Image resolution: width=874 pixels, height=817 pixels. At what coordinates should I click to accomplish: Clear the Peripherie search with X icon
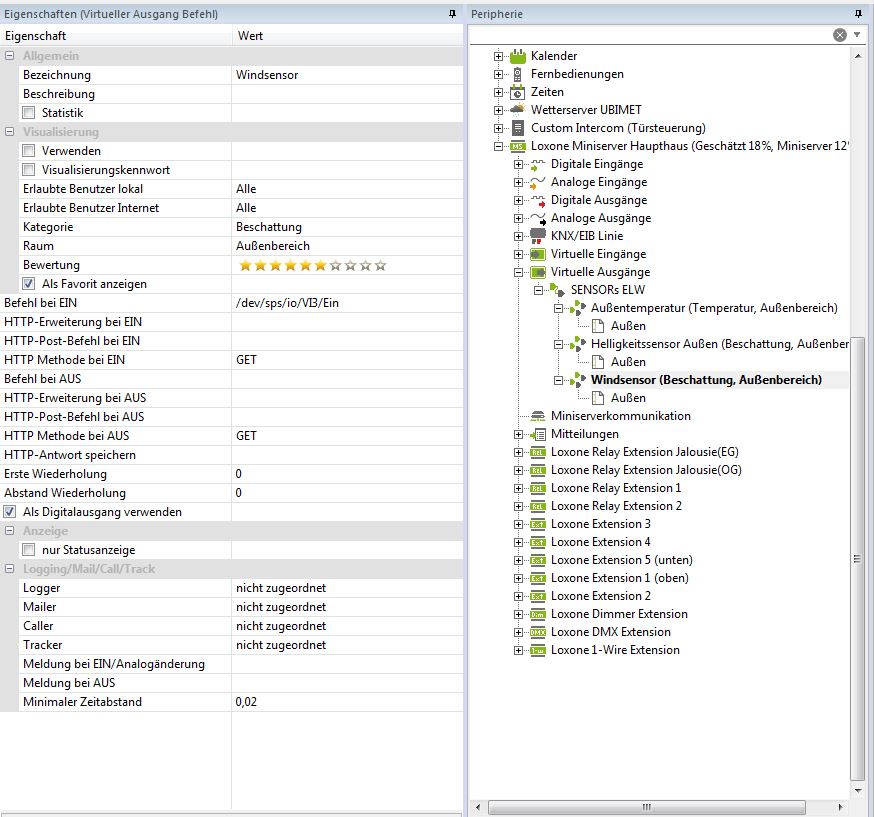840,35
